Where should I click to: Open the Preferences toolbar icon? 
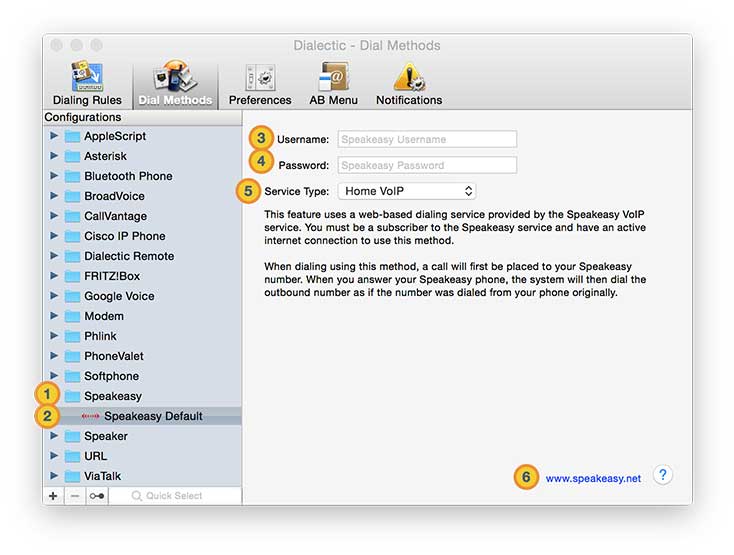click(x=260, y=77)
